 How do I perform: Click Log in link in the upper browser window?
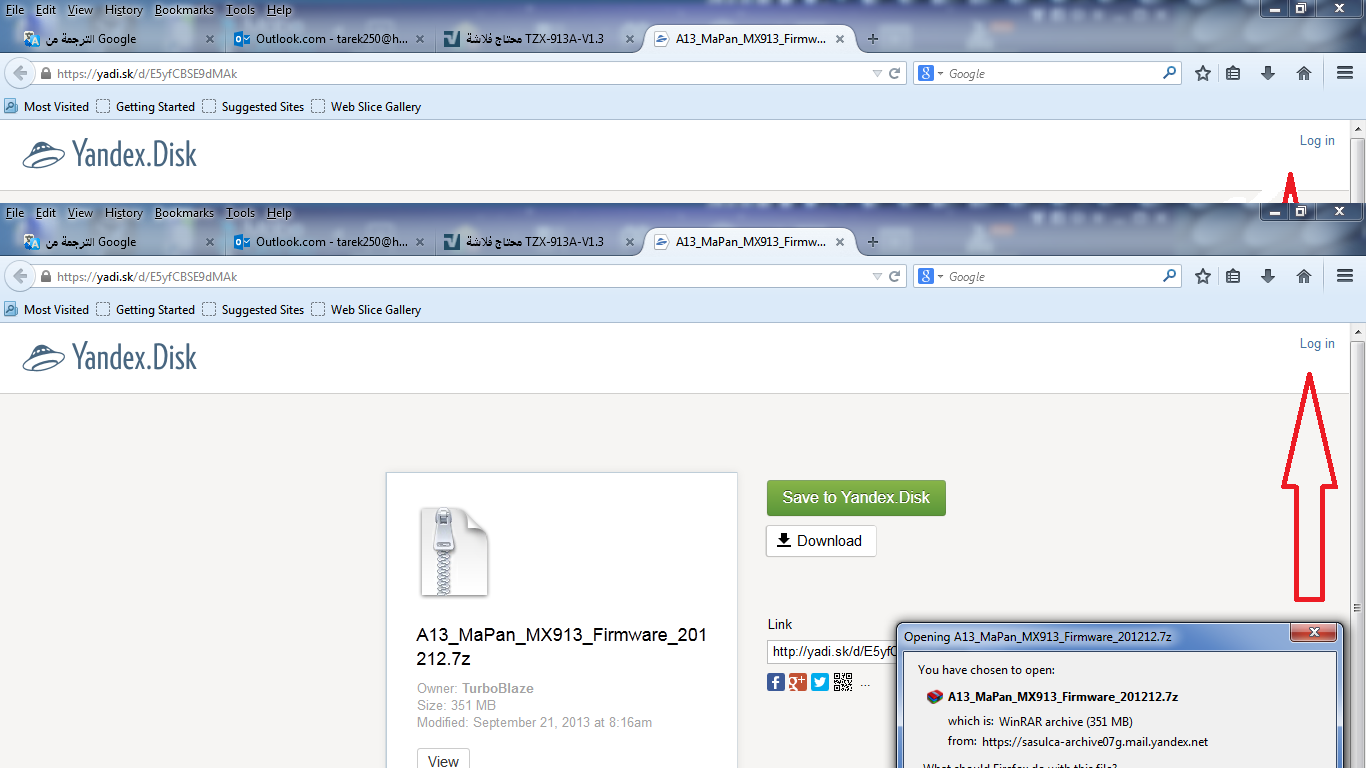click(x=1317, y=141)
